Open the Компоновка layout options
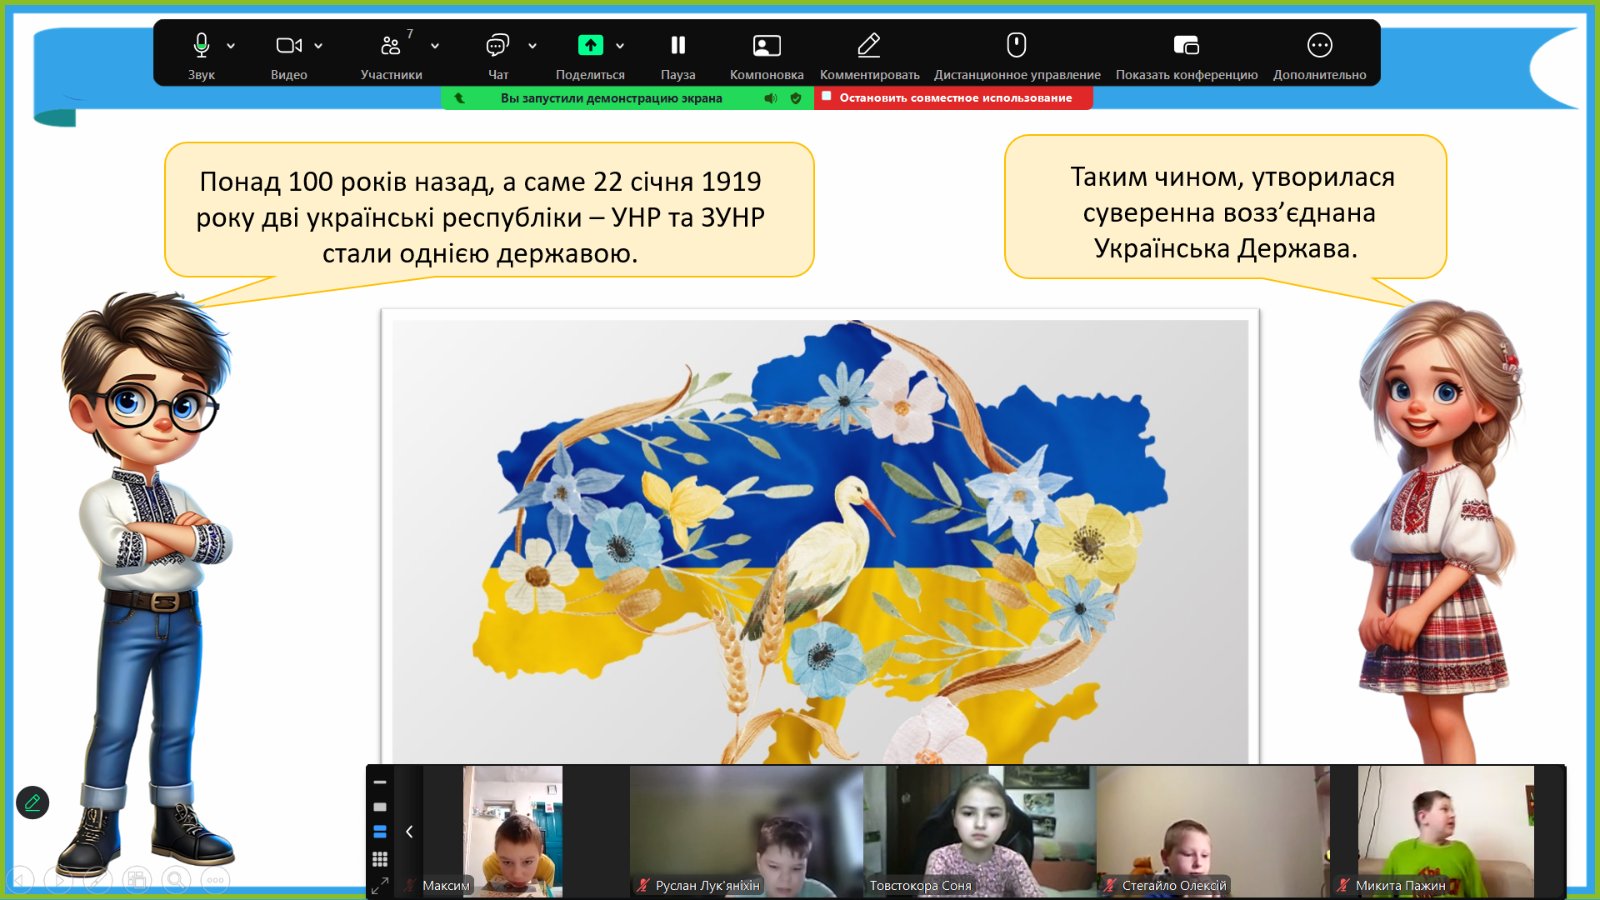 click(766, 46)
